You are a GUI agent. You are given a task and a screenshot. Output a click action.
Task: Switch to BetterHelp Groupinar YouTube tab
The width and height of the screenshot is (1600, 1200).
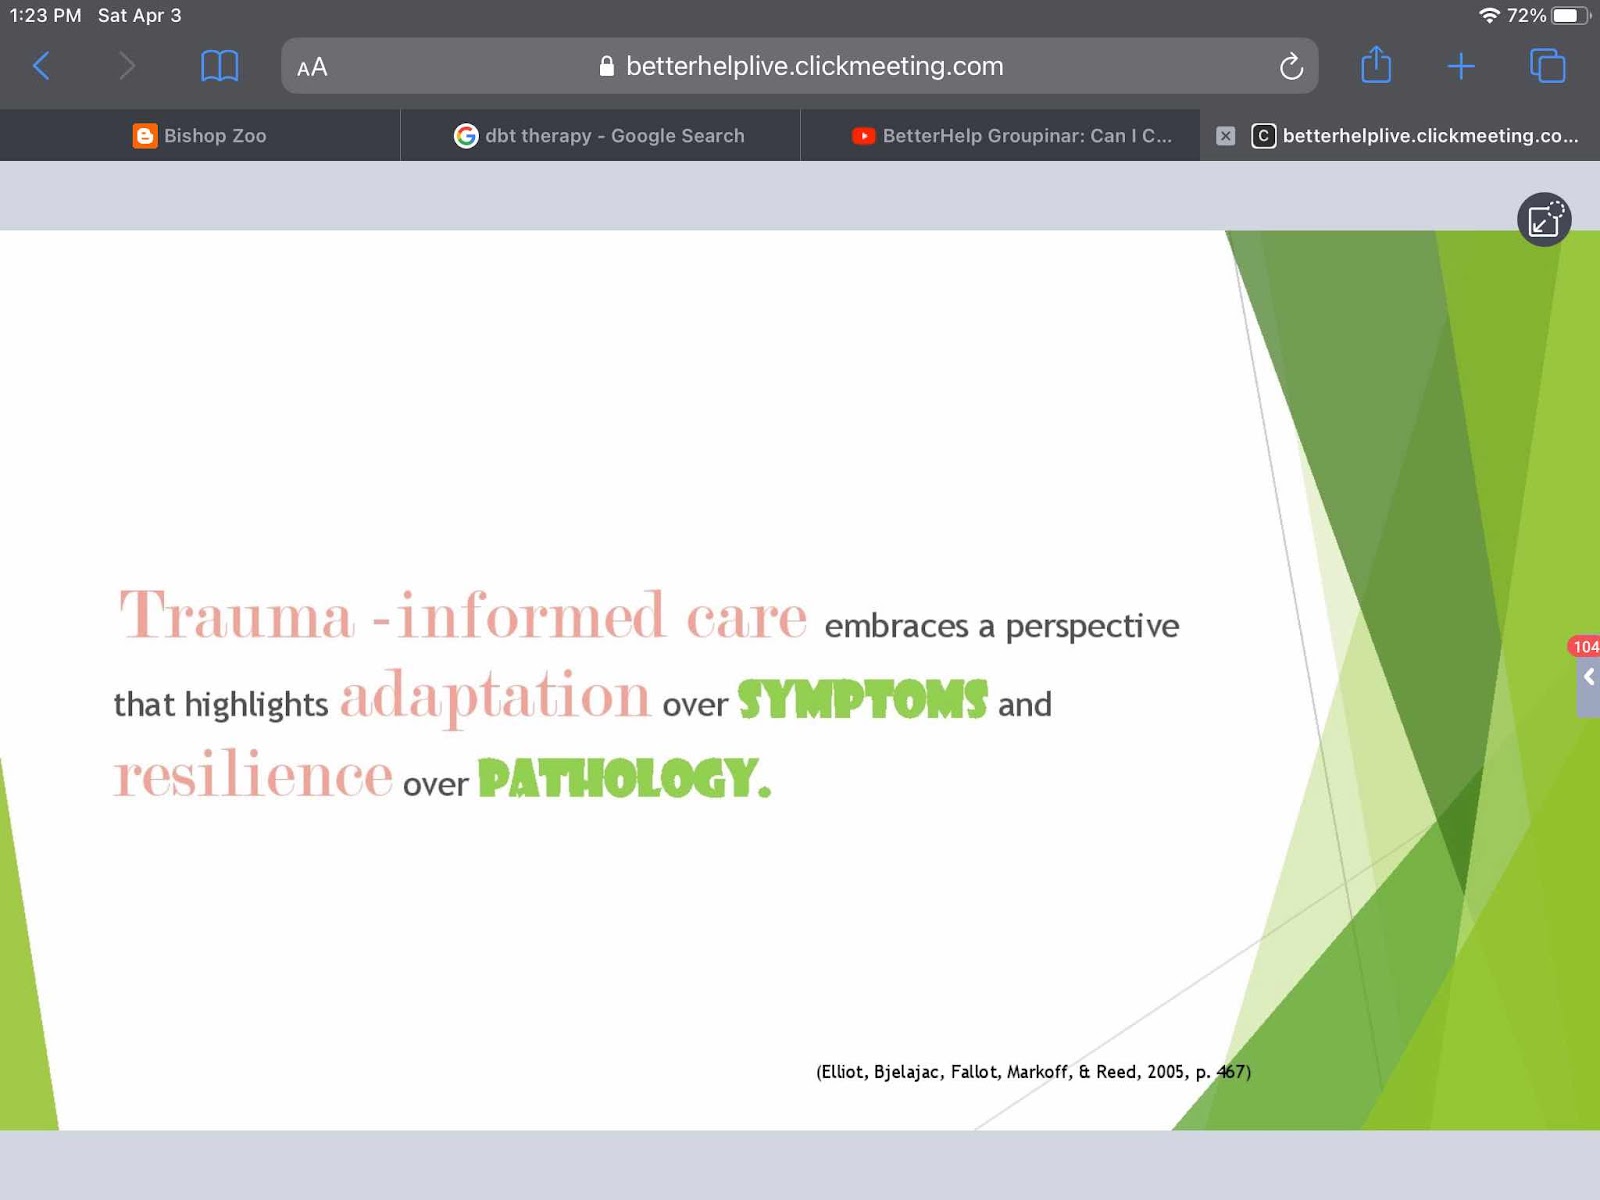(1000, 135)
